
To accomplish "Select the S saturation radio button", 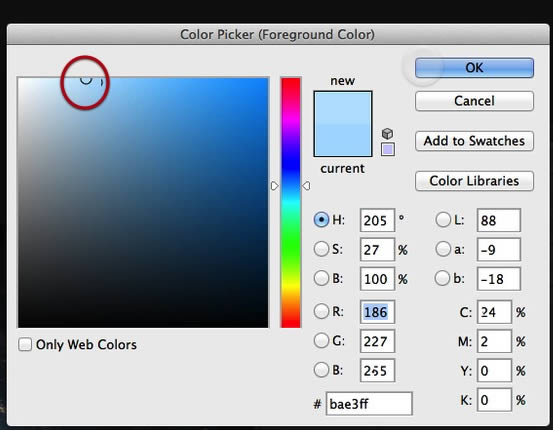I will click(x=321, y=249).
